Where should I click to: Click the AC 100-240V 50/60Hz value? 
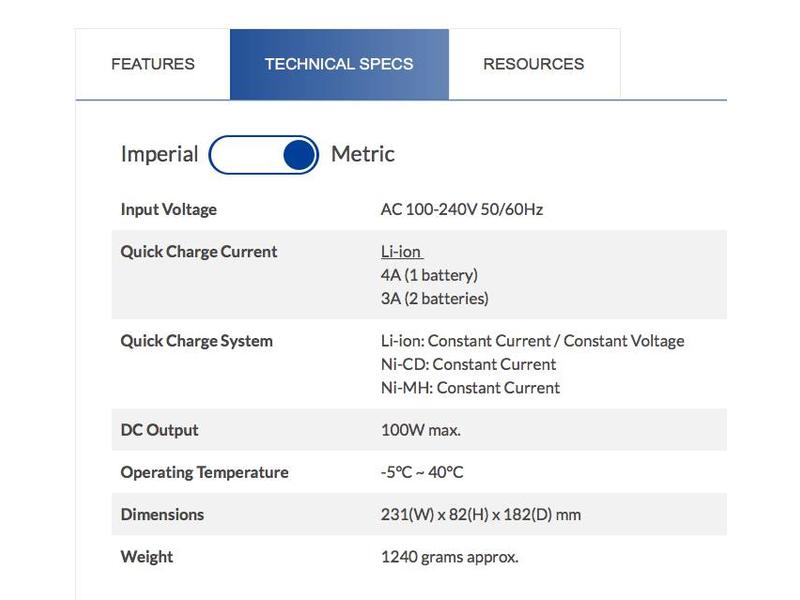coord(462,210)
